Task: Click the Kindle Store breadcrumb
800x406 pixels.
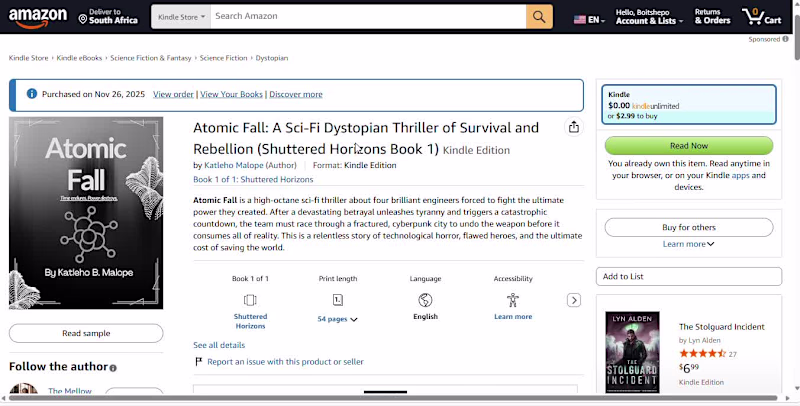Action: [29, 58]
